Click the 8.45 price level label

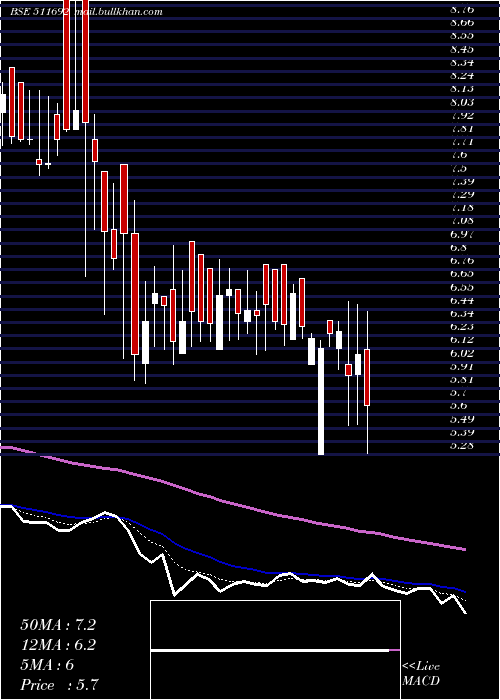[x=462, y=49]
